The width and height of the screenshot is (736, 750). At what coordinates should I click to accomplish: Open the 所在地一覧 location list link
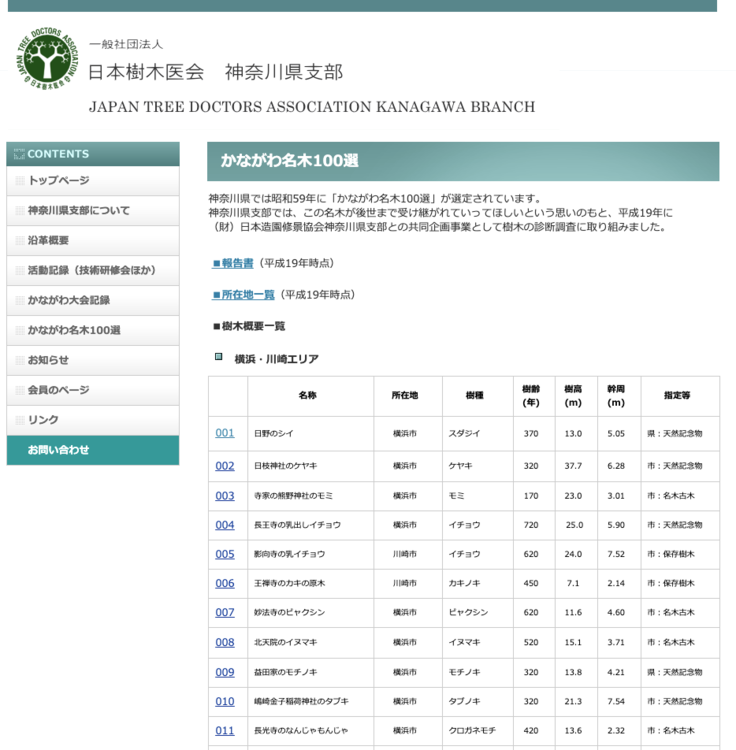click(243, 295)
